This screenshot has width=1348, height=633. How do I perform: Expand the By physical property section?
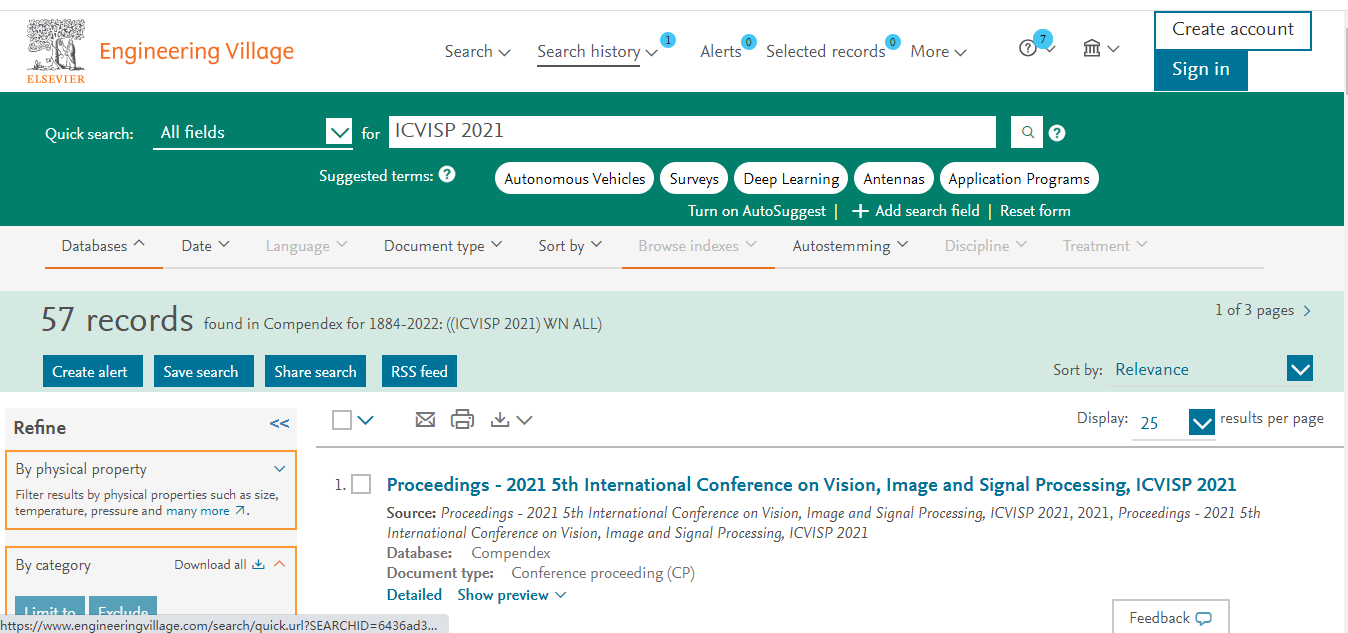click(x=280, y=468)
